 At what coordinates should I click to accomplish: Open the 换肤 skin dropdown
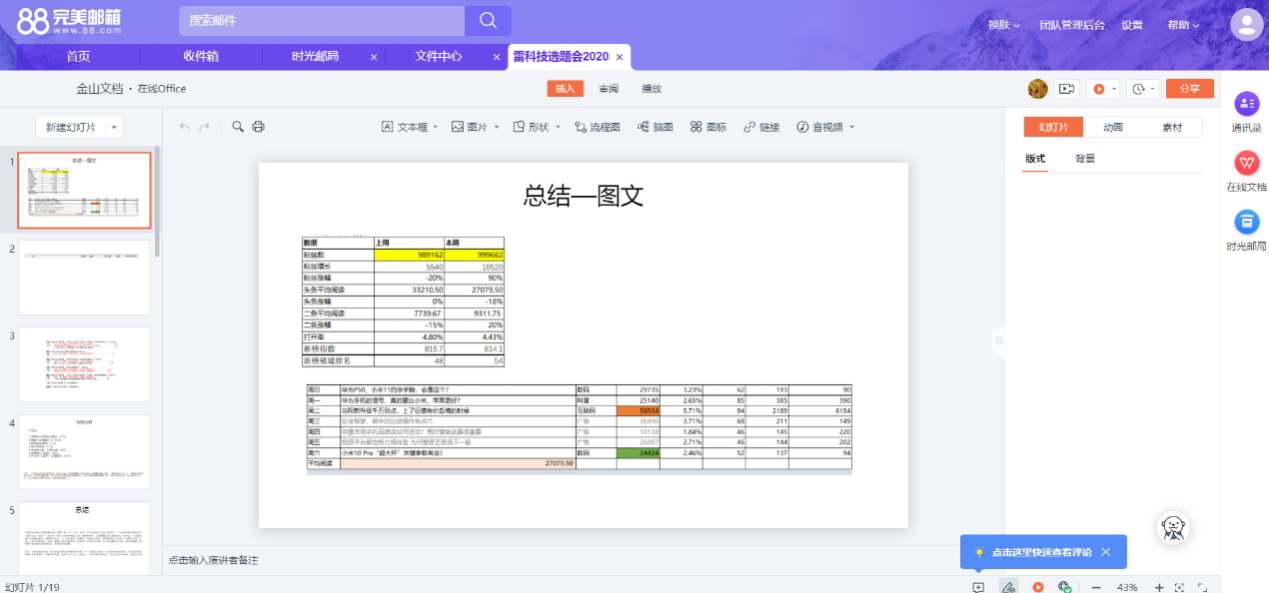coord(1003,25)
